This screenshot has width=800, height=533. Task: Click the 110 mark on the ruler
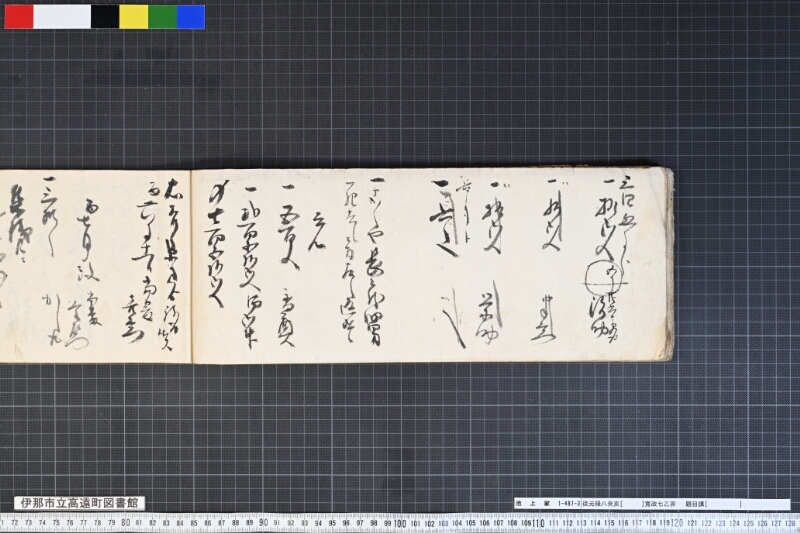click(539, 523)
